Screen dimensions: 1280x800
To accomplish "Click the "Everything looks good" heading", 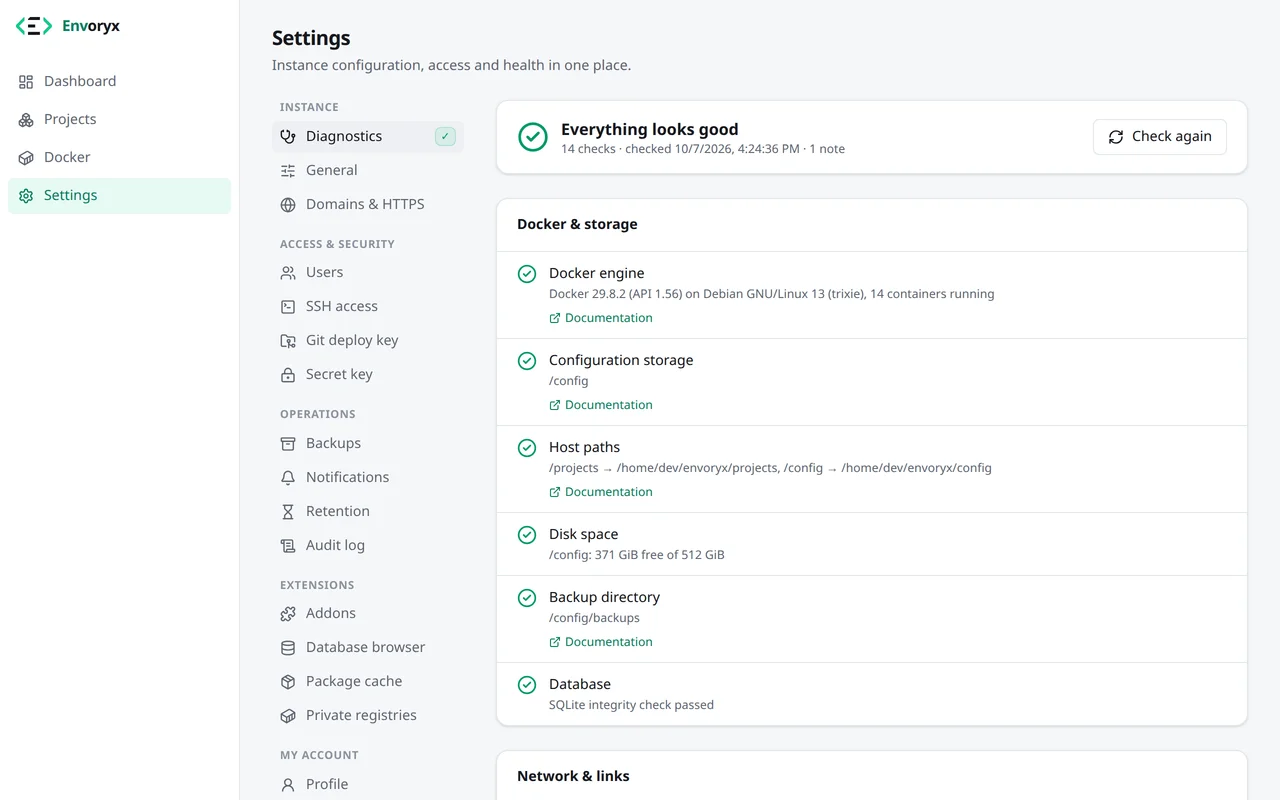I will [x=650, y=129].
